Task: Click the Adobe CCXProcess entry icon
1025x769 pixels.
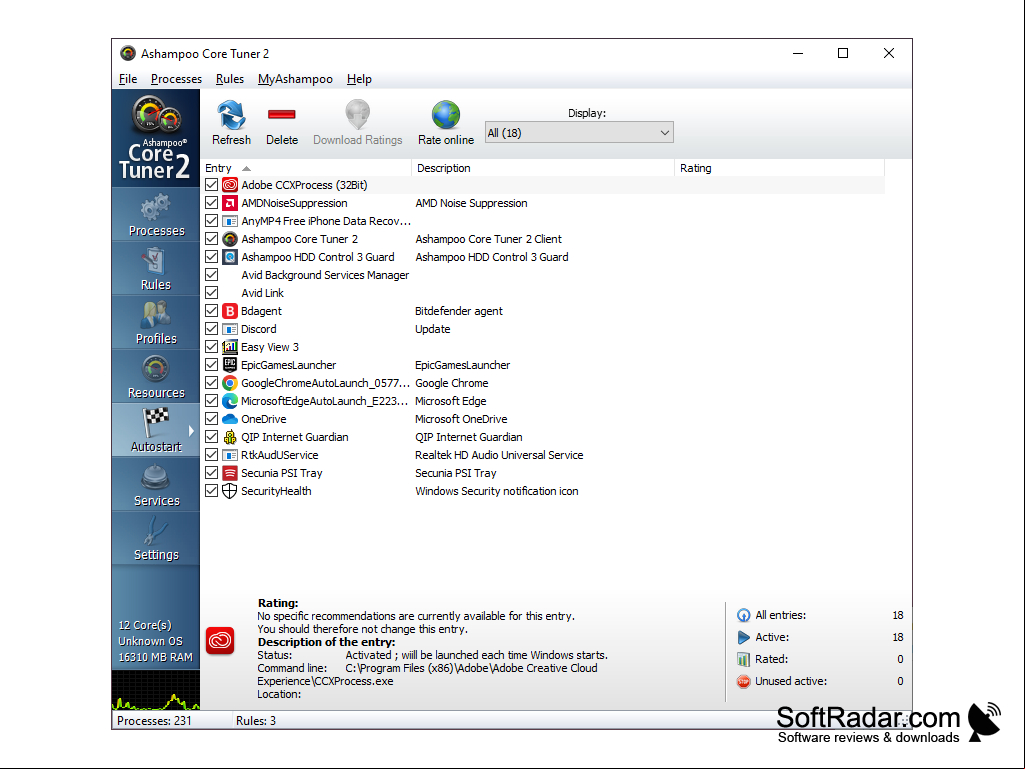Action: tap(229, 185)
